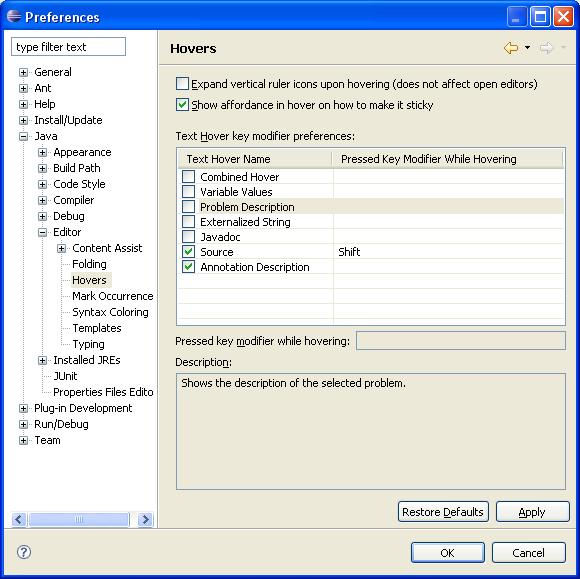Collapse the Java tree node
This screenshot has height=579, width=580.
coord(23,136)
